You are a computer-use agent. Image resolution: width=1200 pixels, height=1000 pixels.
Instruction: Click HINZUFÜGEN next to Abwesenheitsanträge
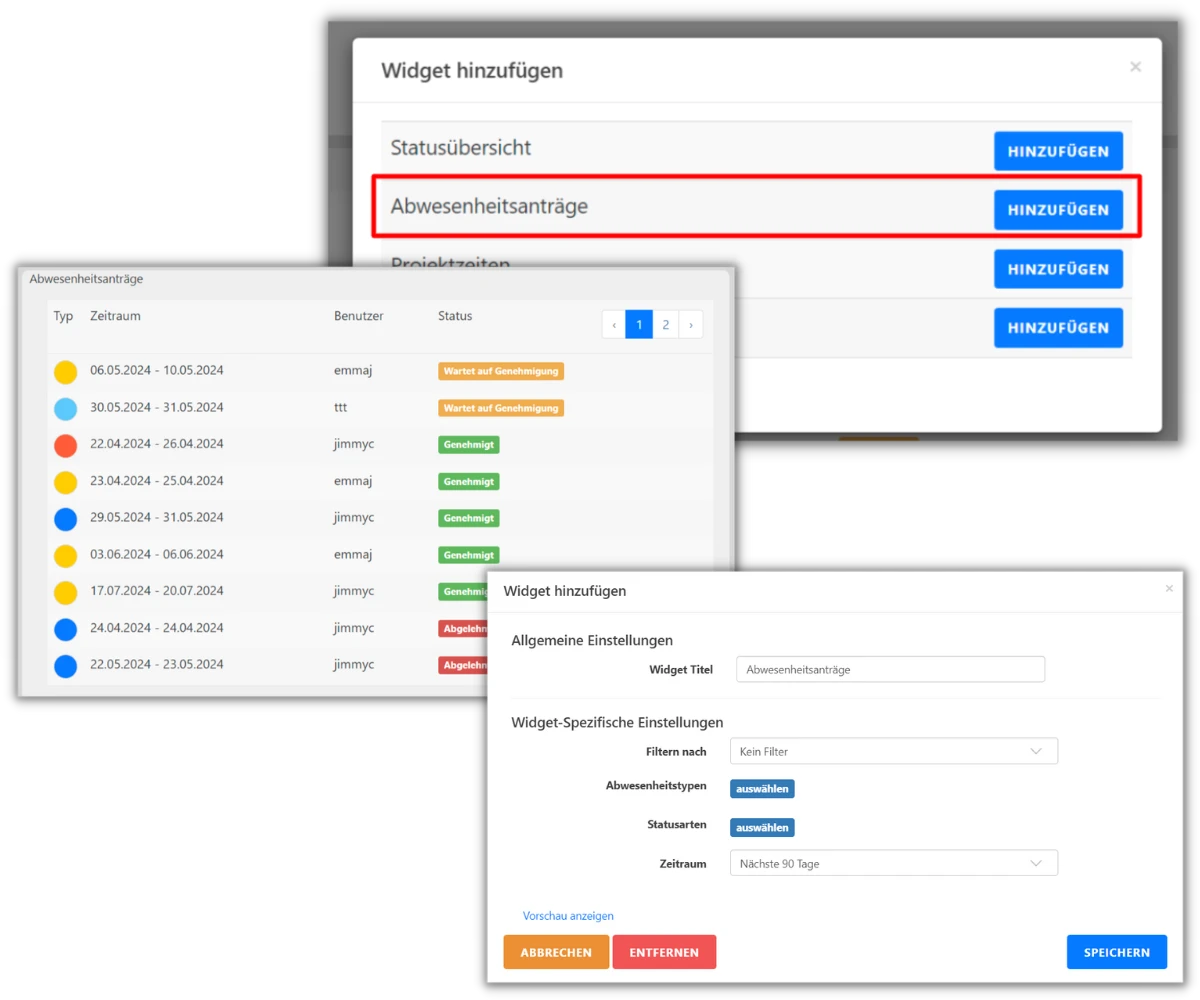point(1058,209)
